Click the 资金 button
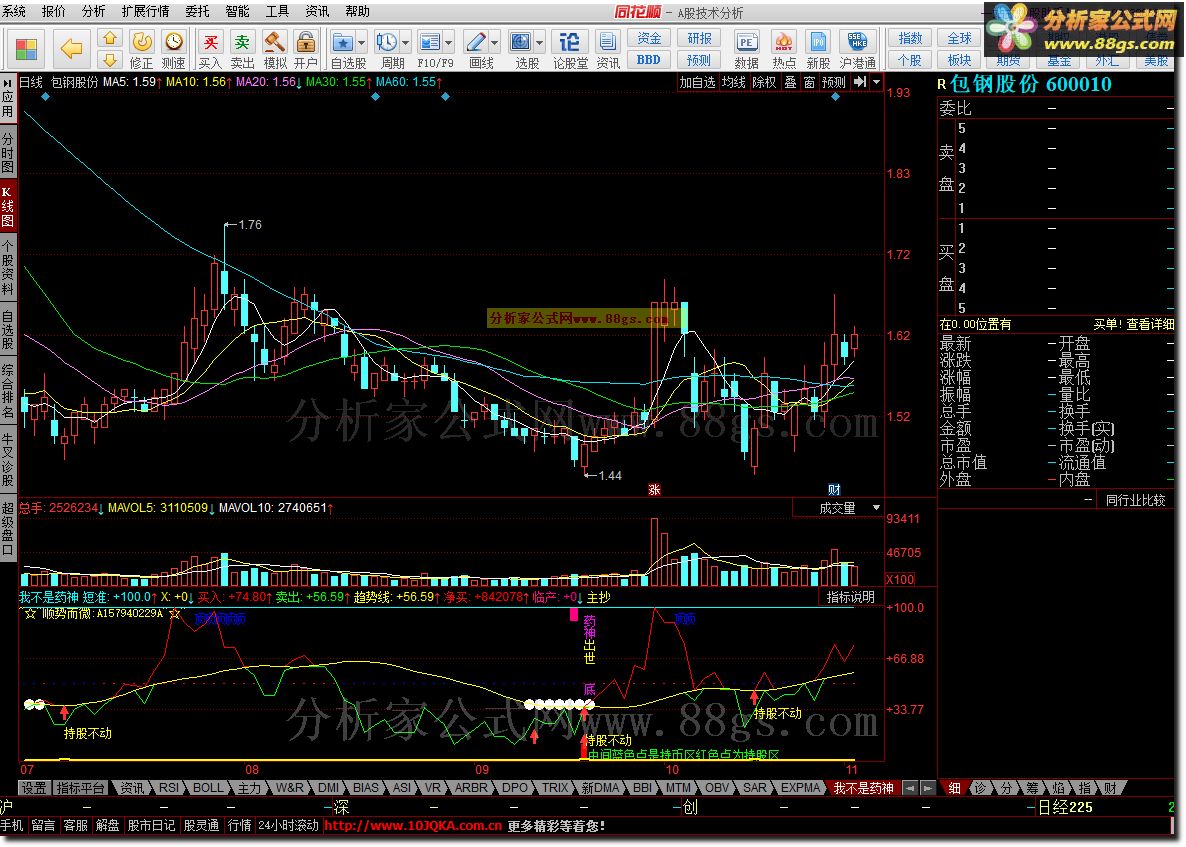Screen dimensions: 1186x847 point(648,38)
